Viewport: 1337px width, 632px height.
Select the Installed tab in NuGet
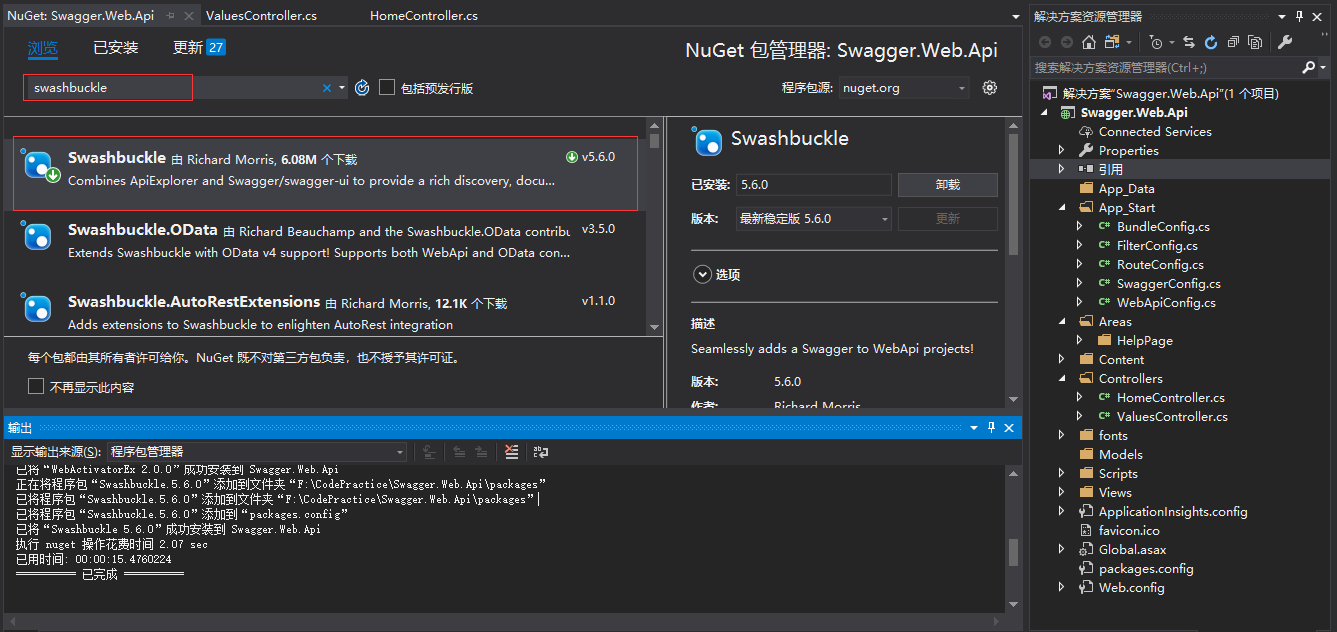pos(116,48)
